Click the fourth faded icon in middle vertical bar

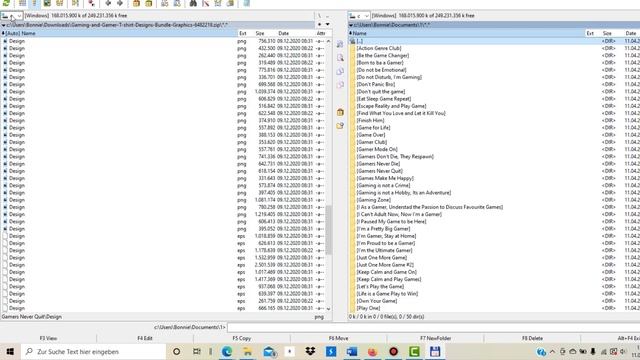pyautogui.click(x=340, y=84)
